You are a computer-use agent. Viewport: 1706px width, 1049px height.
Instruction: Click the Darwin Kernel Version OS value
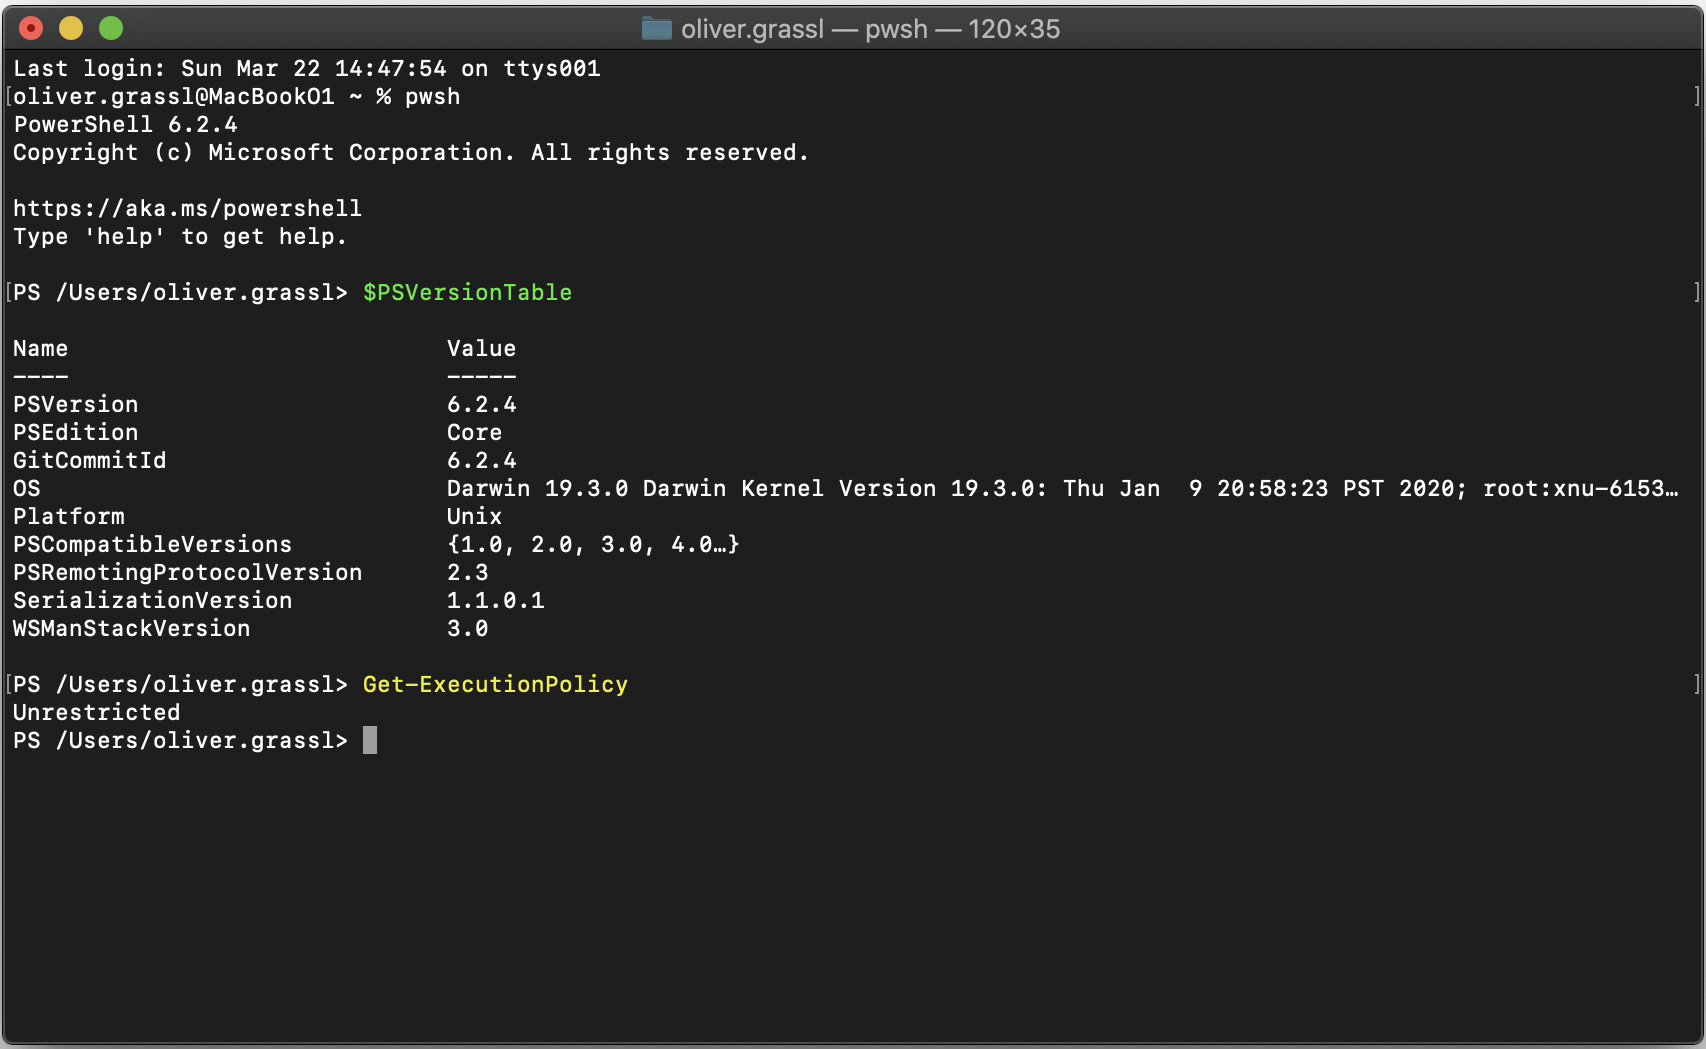[x=1062, y=489]
